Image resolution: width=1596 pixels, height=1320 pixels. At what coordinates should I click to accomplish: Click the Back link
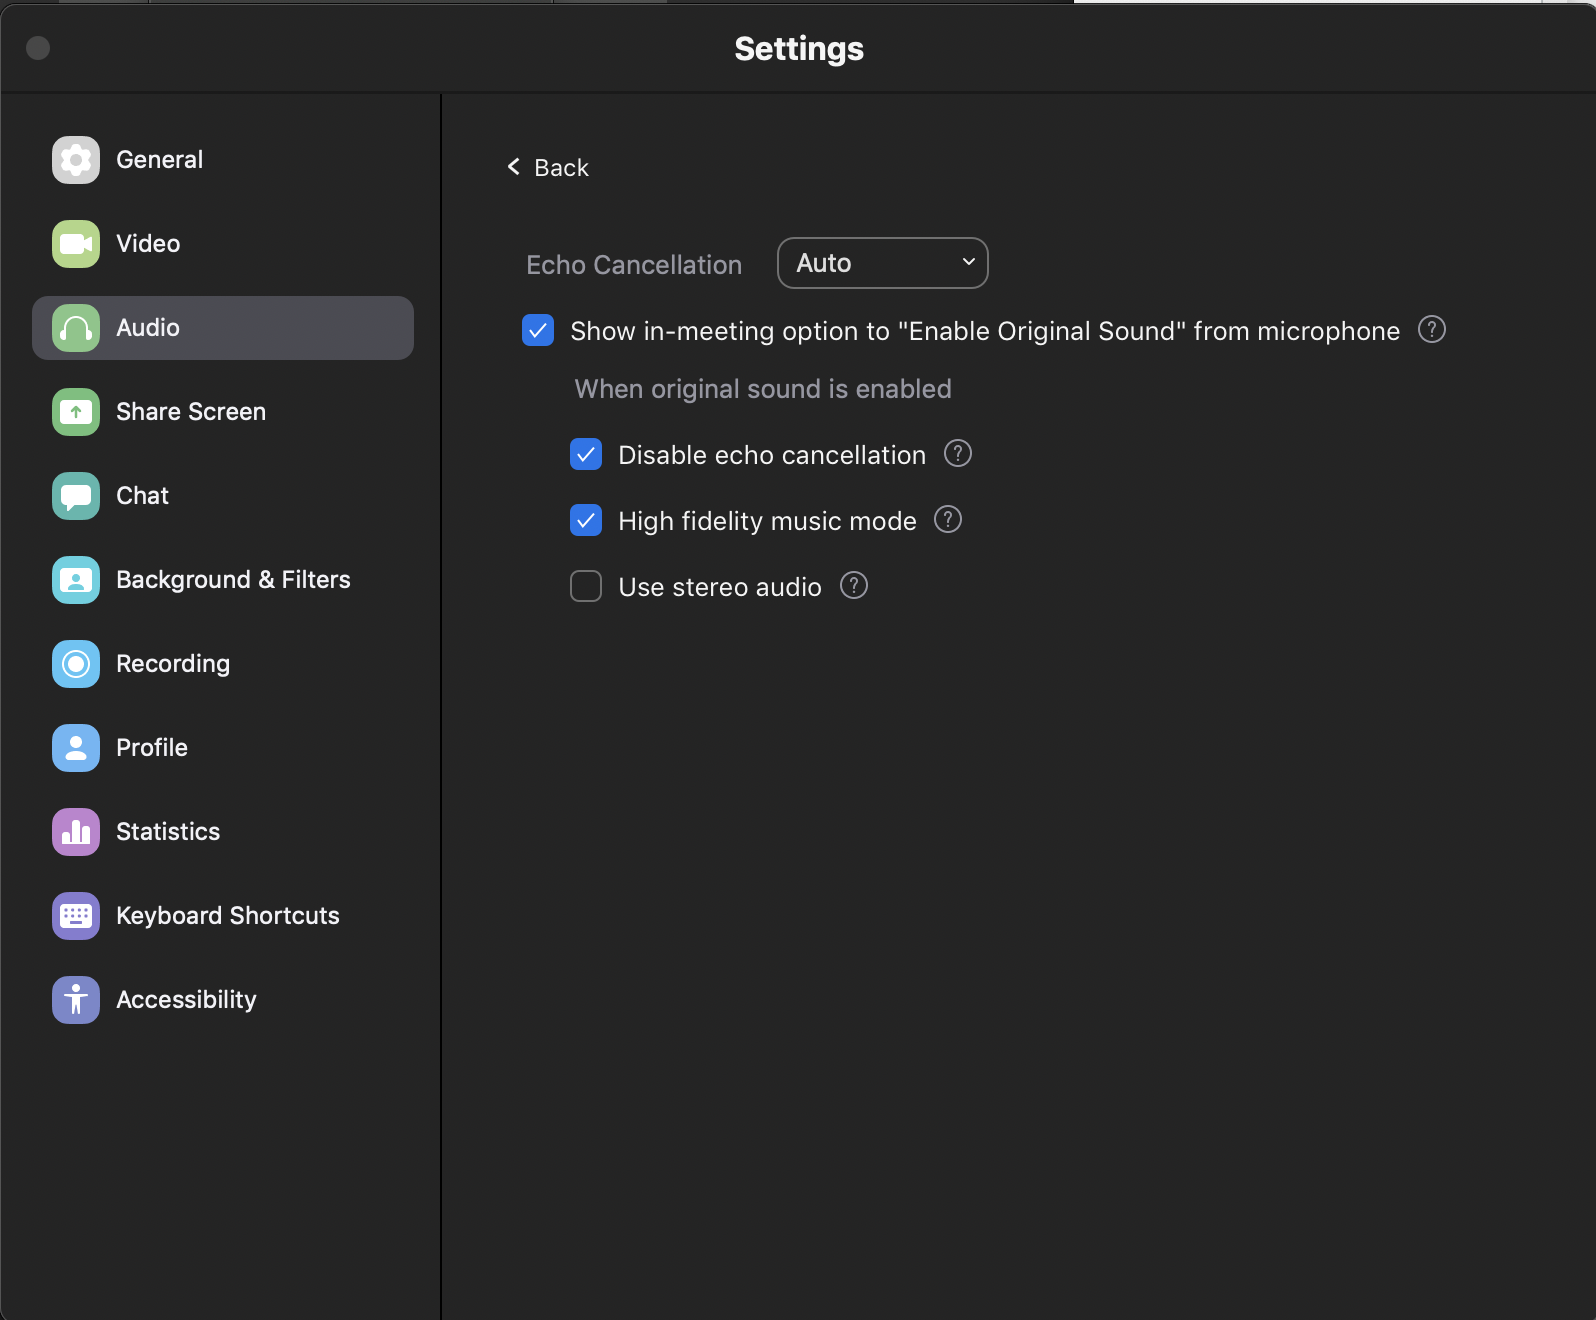click(548, 167)
